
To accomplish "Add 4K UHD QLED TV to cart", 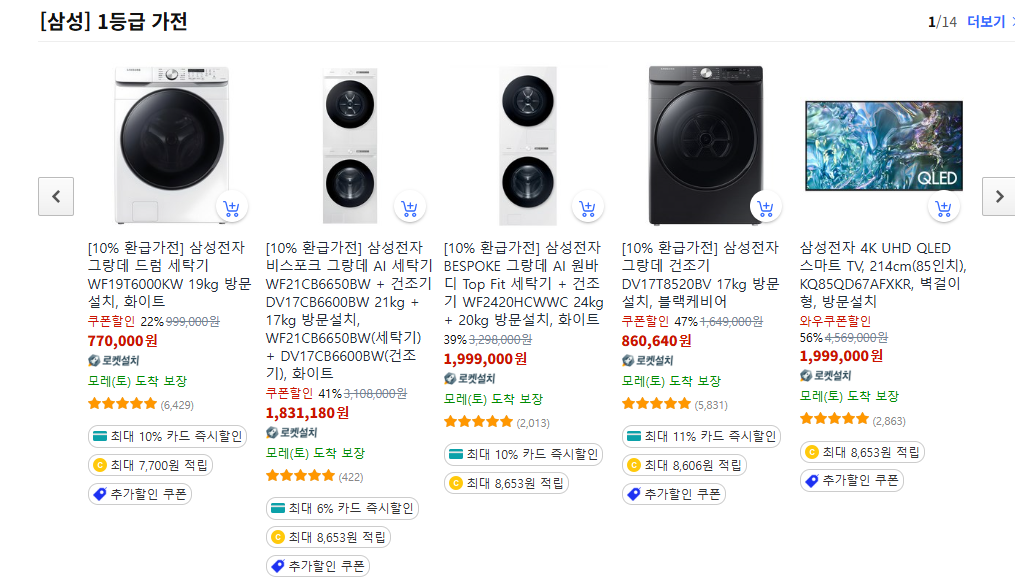I will click(941, 208).
